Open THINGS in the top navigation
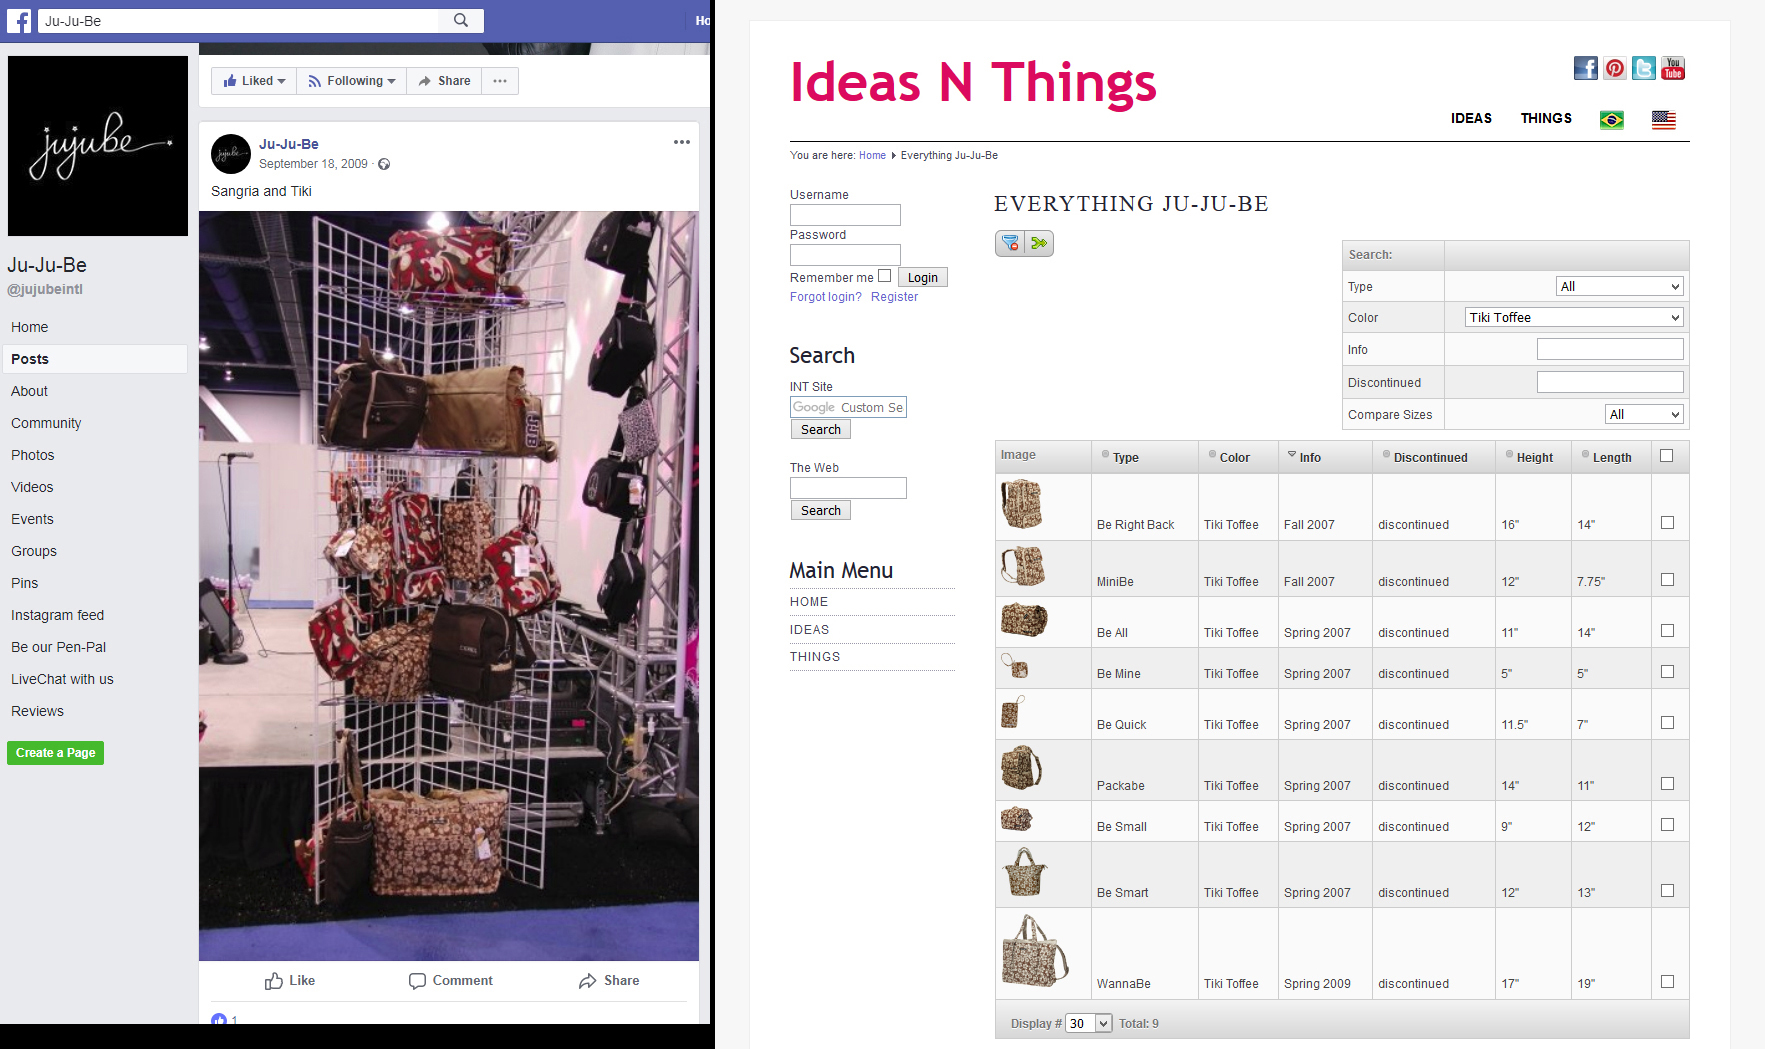The image size is (1765, 1049). 1546,118
